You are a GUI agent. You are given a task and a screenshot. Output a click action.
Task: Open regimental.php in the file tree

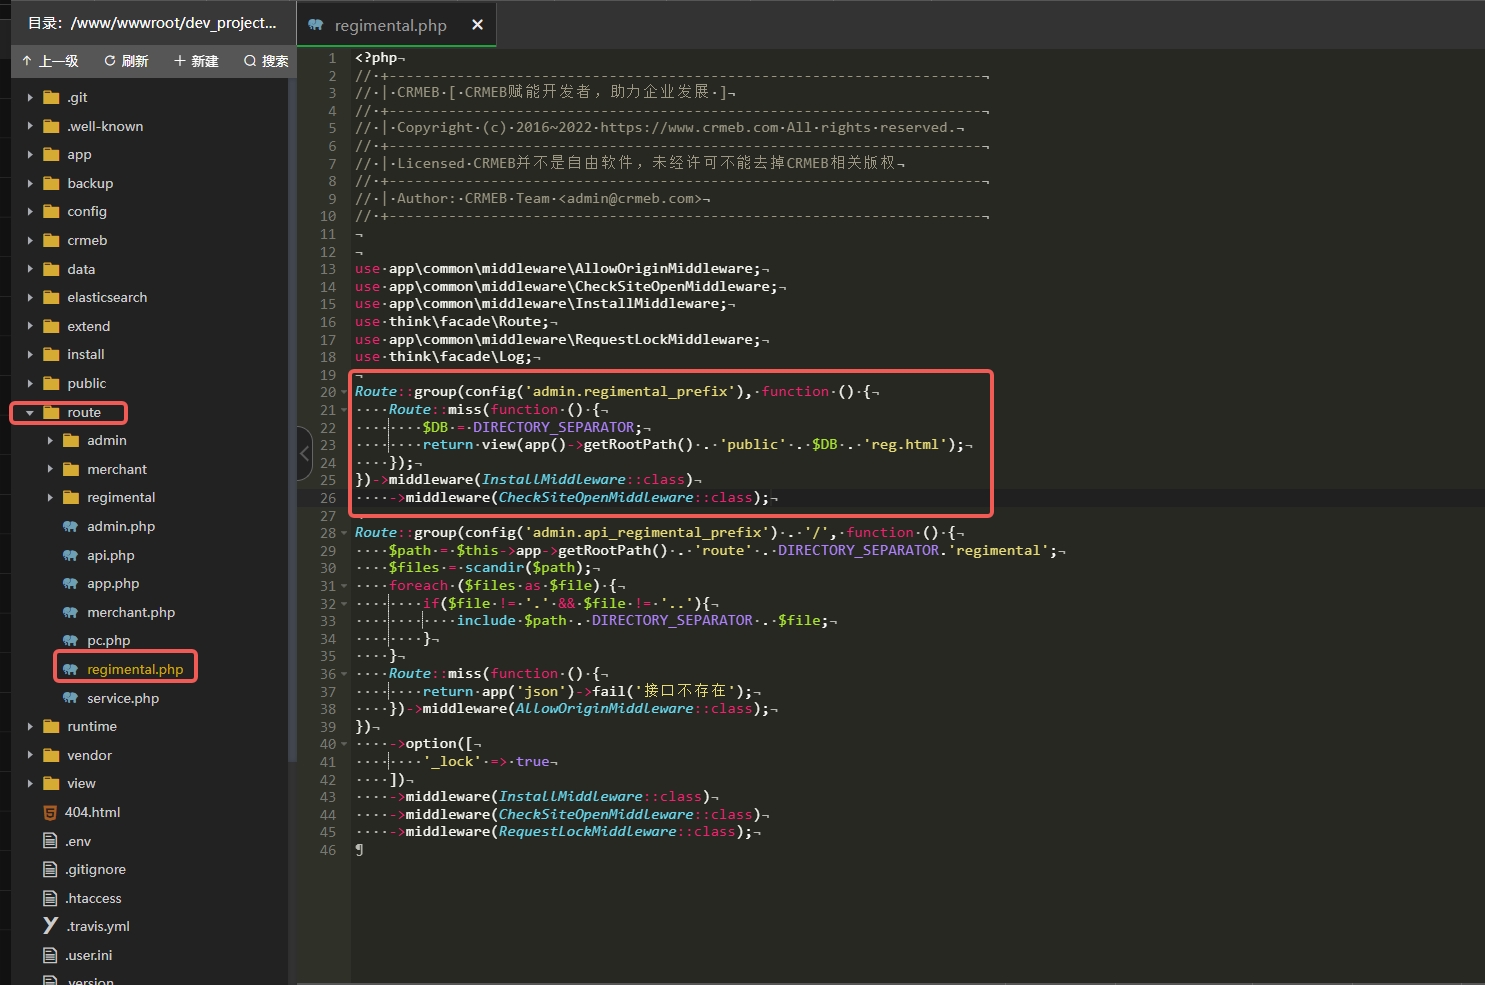(135, 669)
